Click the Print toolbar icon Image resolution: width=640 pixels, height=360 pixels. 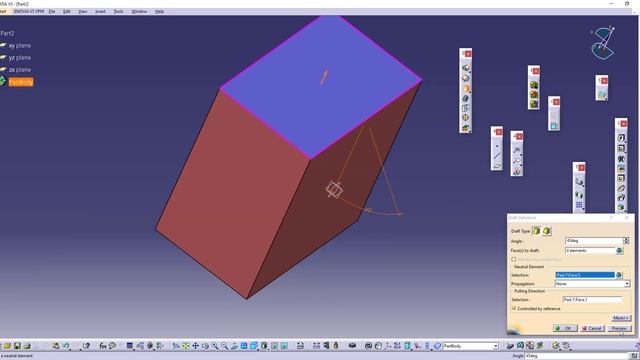[27, 346]
